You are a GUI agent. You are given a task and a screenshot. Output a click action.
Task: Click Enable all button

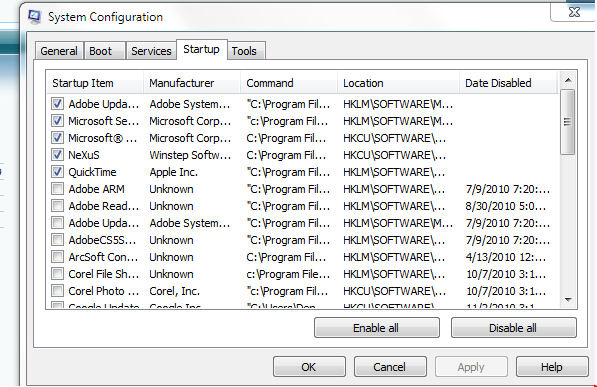pyautogui.click(x=376, y=328)
